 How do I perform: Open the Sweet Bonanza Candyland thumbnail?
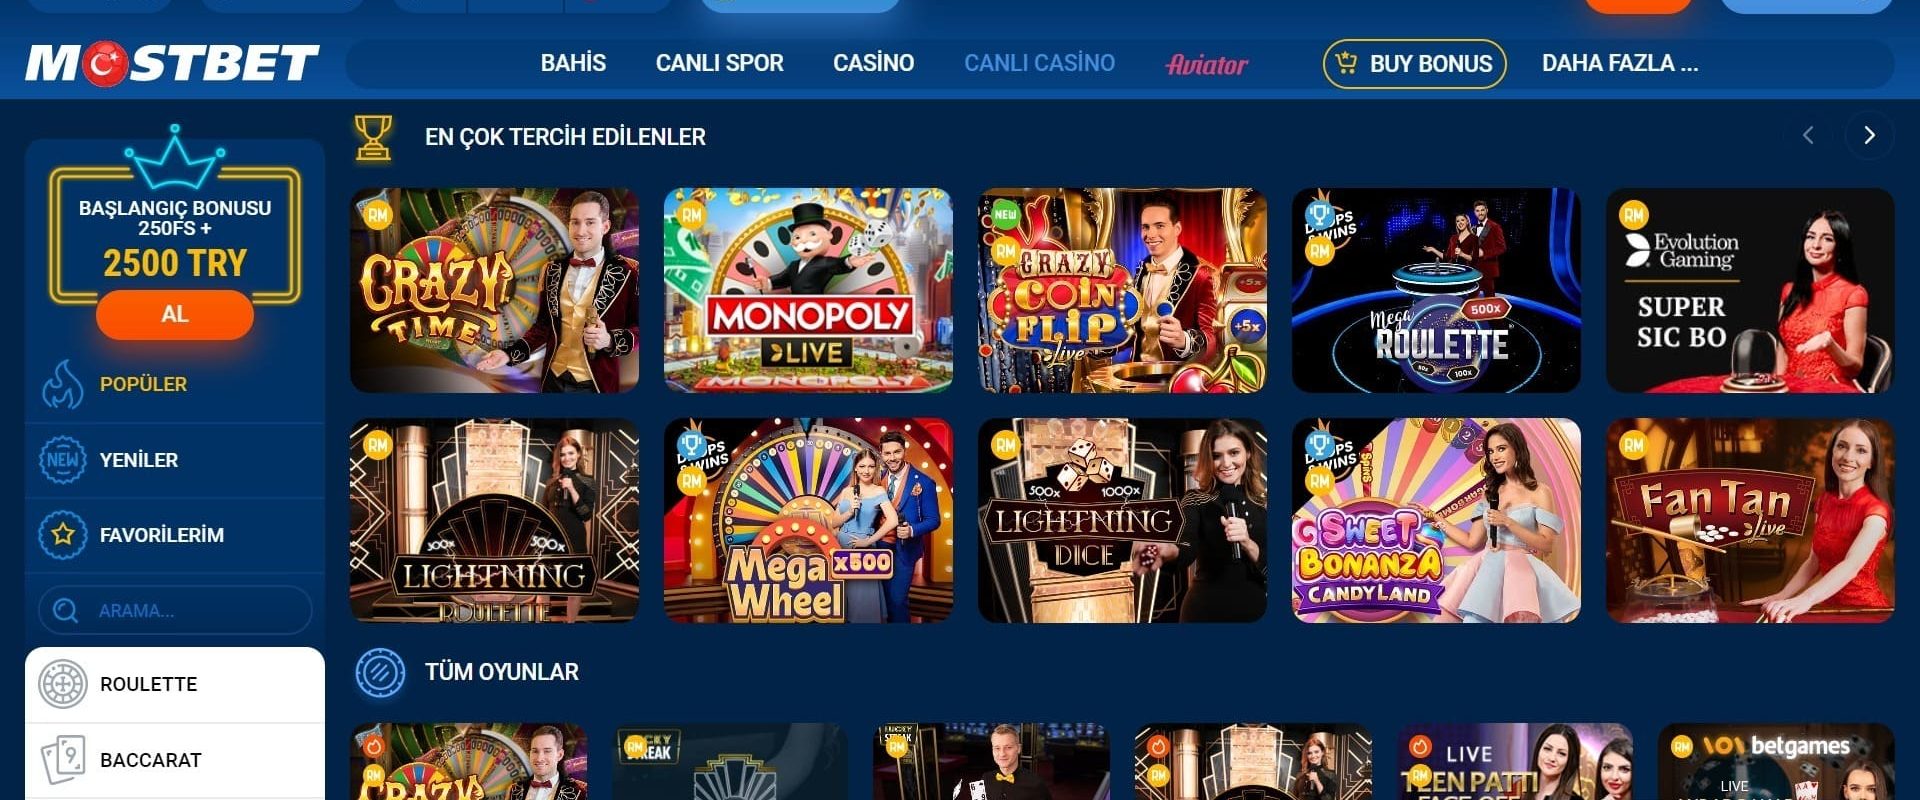pyautogui.click(x=1436, y=520)
